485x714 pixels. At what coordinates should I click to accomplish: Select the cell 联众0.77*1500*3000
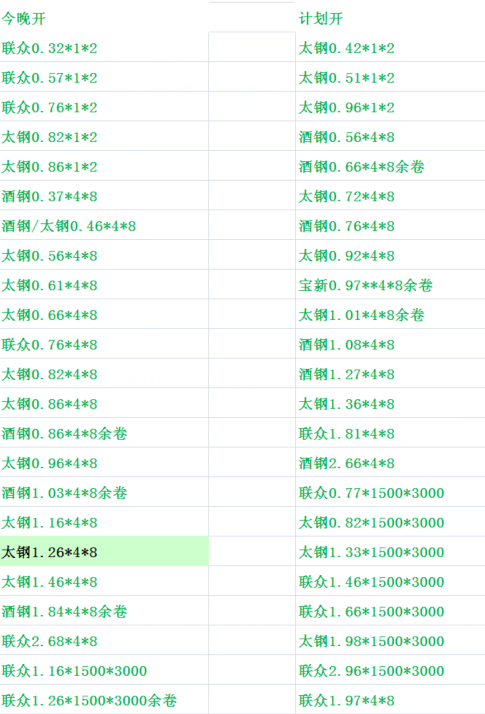coord(390,492)
